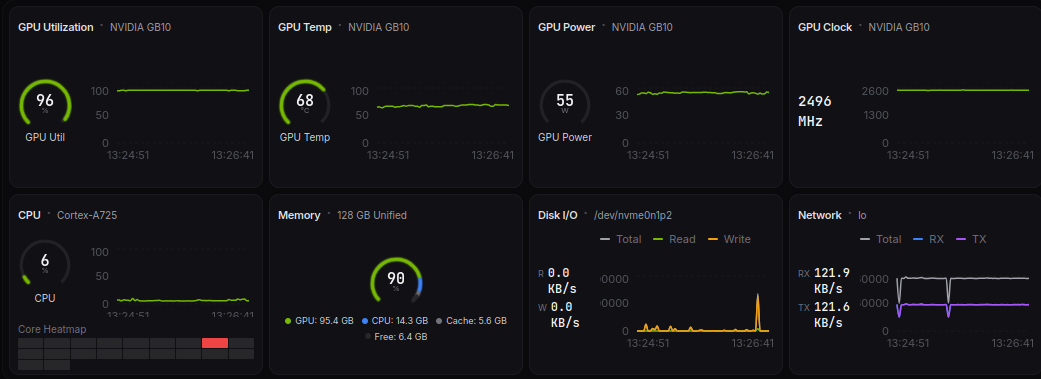Click 'NVIDIA GB10' in the GPU Utilization header
The width and height of the screenshot is (1041, 379).
point(141,27)
